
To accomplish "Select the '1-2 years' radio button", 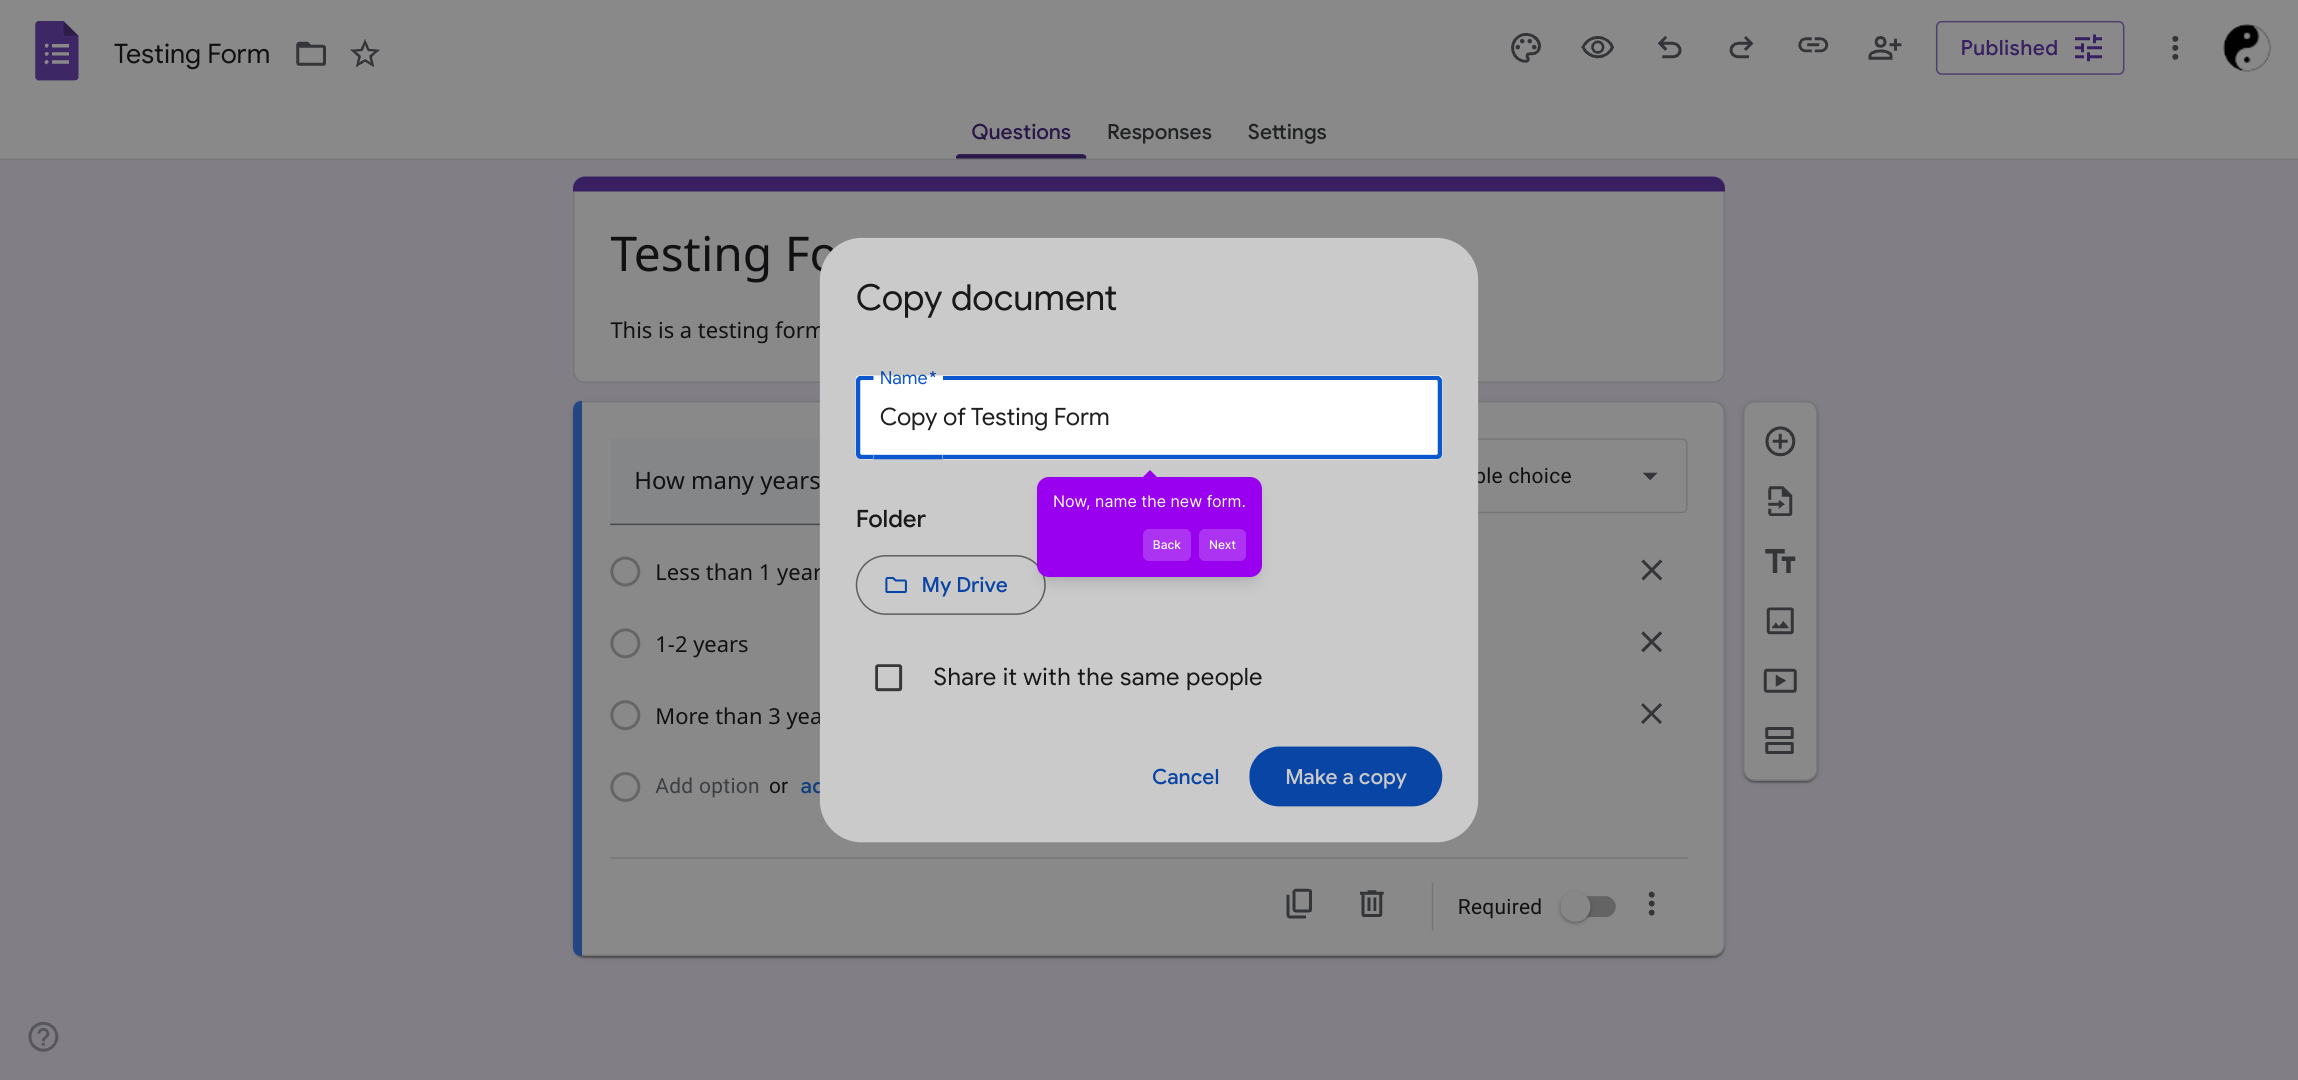I will tap(625, 643).
